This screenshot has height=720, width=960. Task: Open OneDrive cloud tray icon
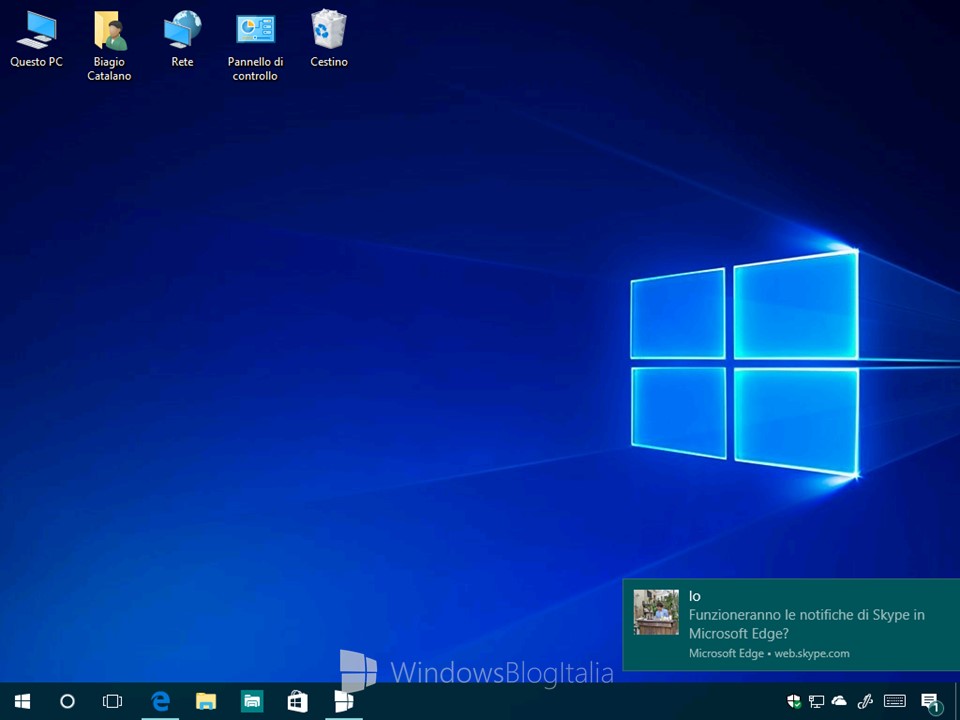pyautogui.click(x=839, y=702)
